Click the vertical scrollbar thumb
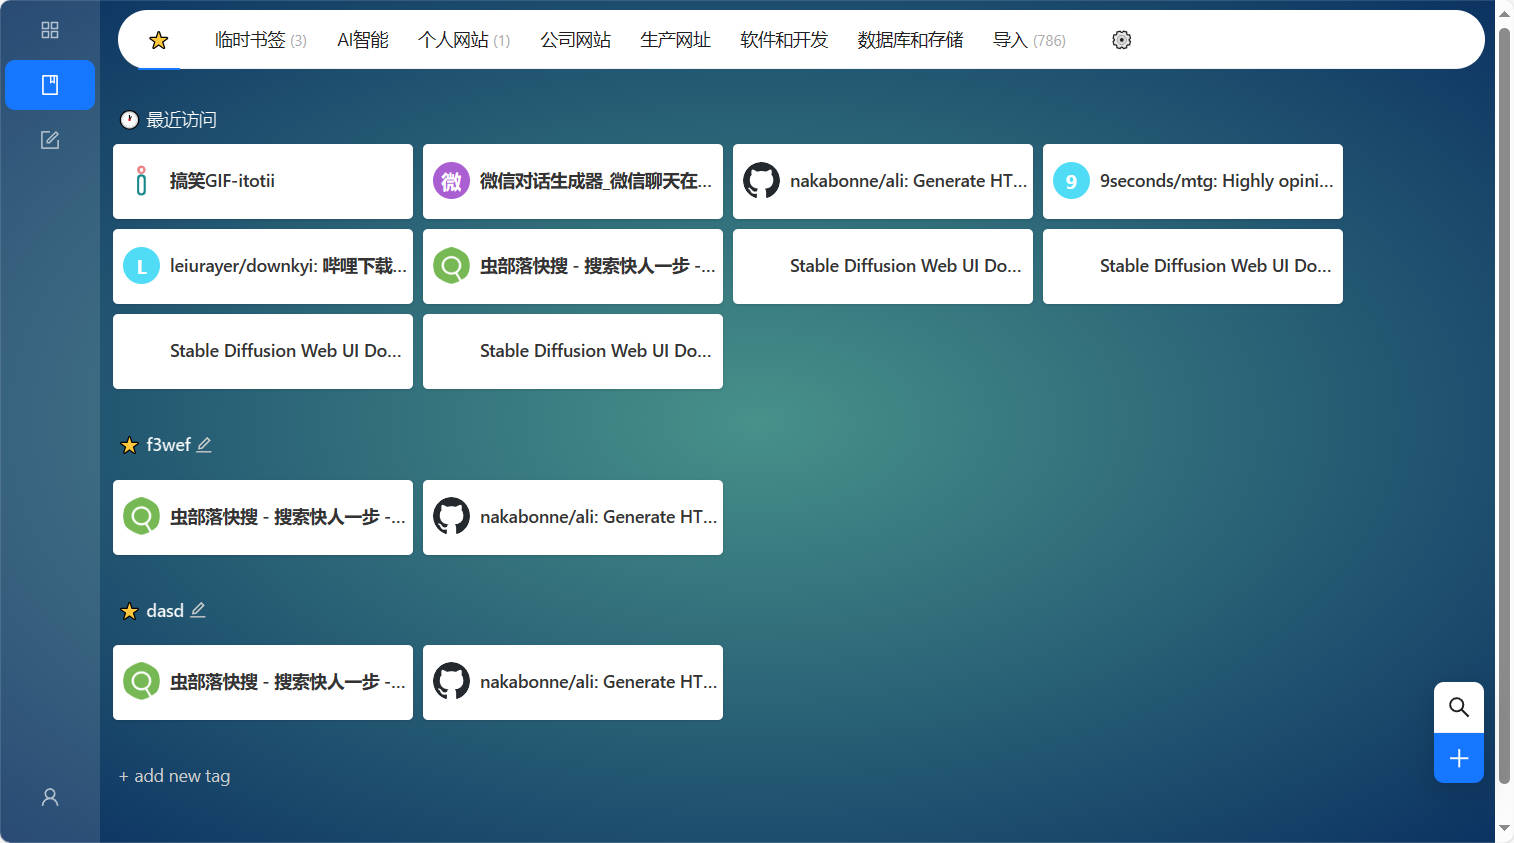Image resolution: width=1514 pixels, height=843 pixels. pyautogui.click(x=1505, y=405)
